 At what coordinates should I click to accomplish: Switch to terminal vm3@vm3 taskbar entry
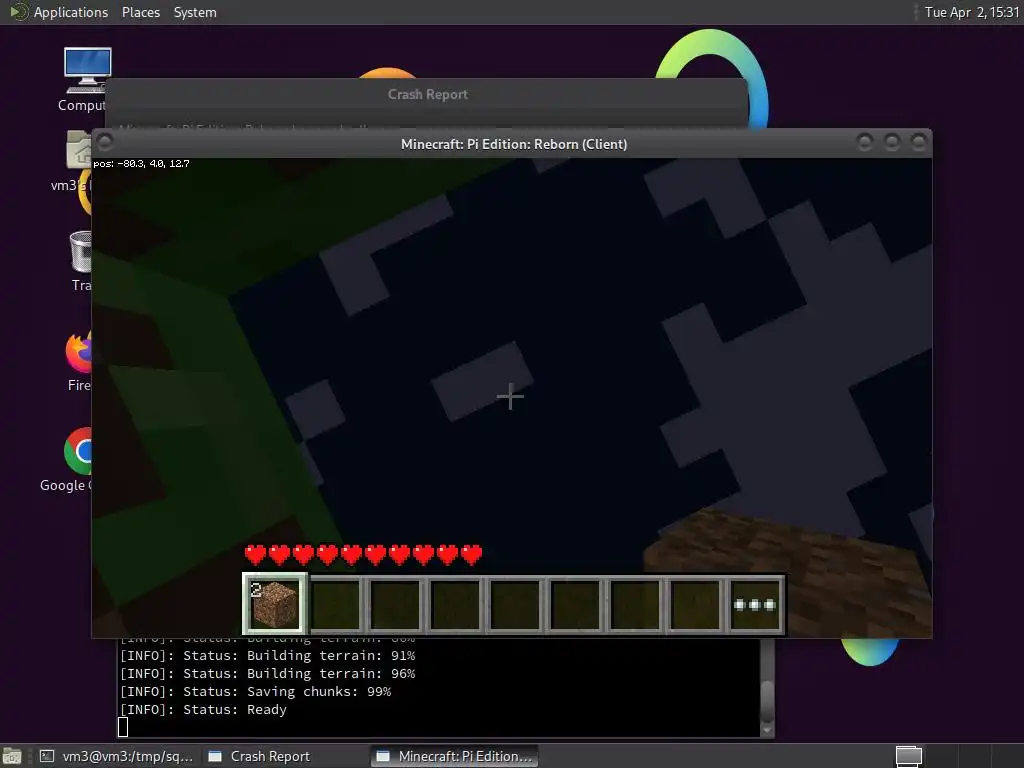pyautogui.click(x=118, y=756)
